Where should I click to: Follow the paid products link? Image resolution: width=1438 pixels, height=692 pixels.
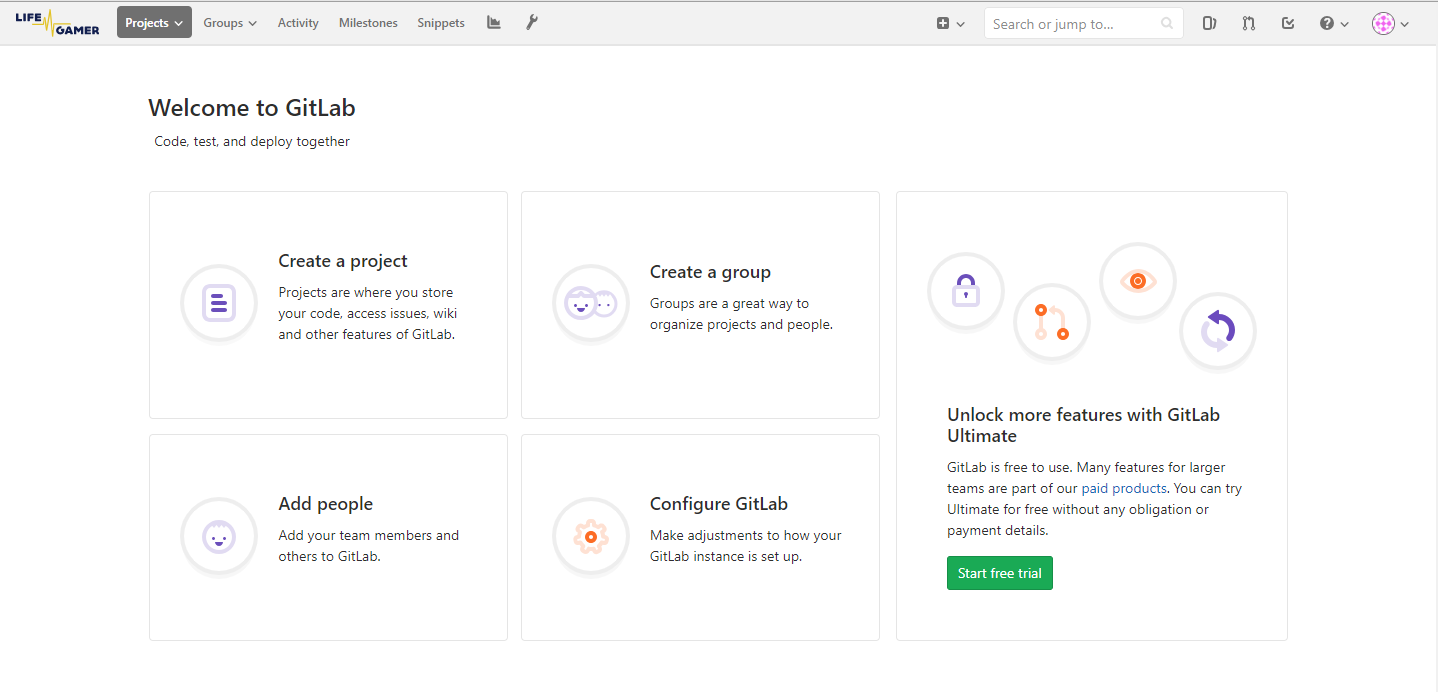[x=1124, y=489]
